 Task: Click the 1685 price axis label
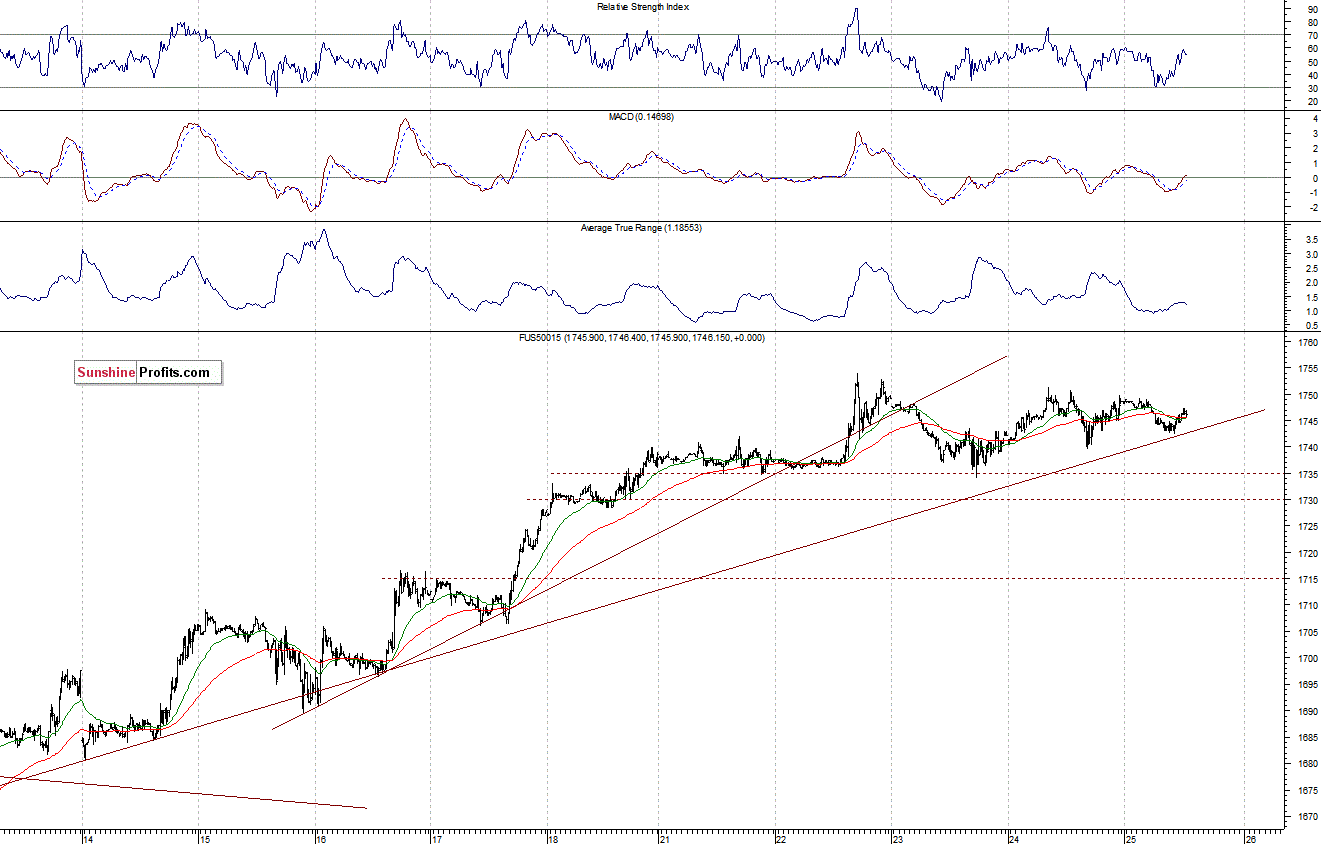1308,738
